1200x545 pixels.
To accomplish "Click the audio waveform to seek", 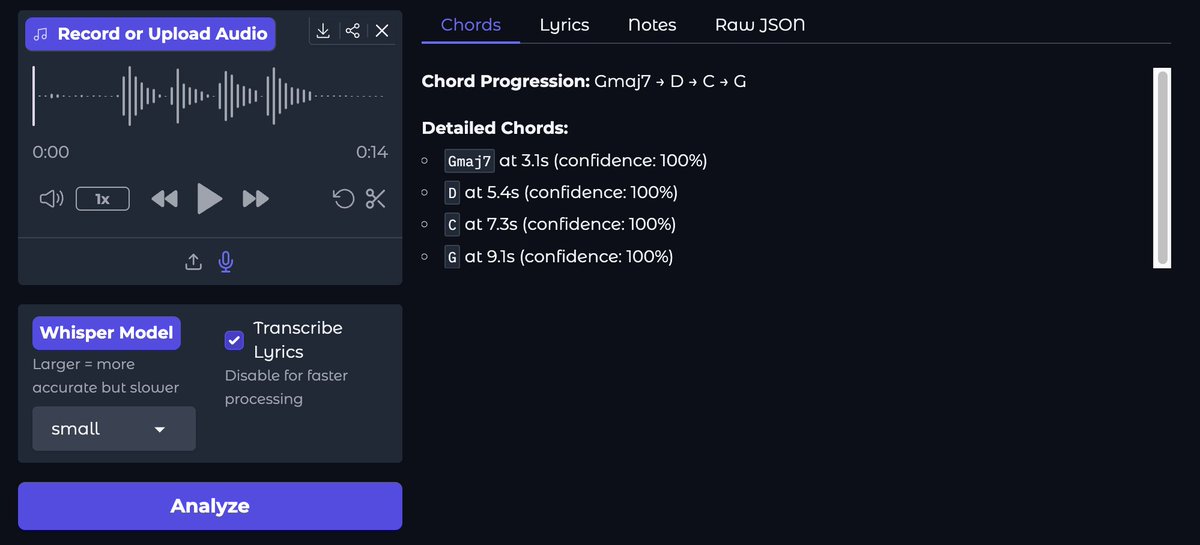I will coord(210,96).
